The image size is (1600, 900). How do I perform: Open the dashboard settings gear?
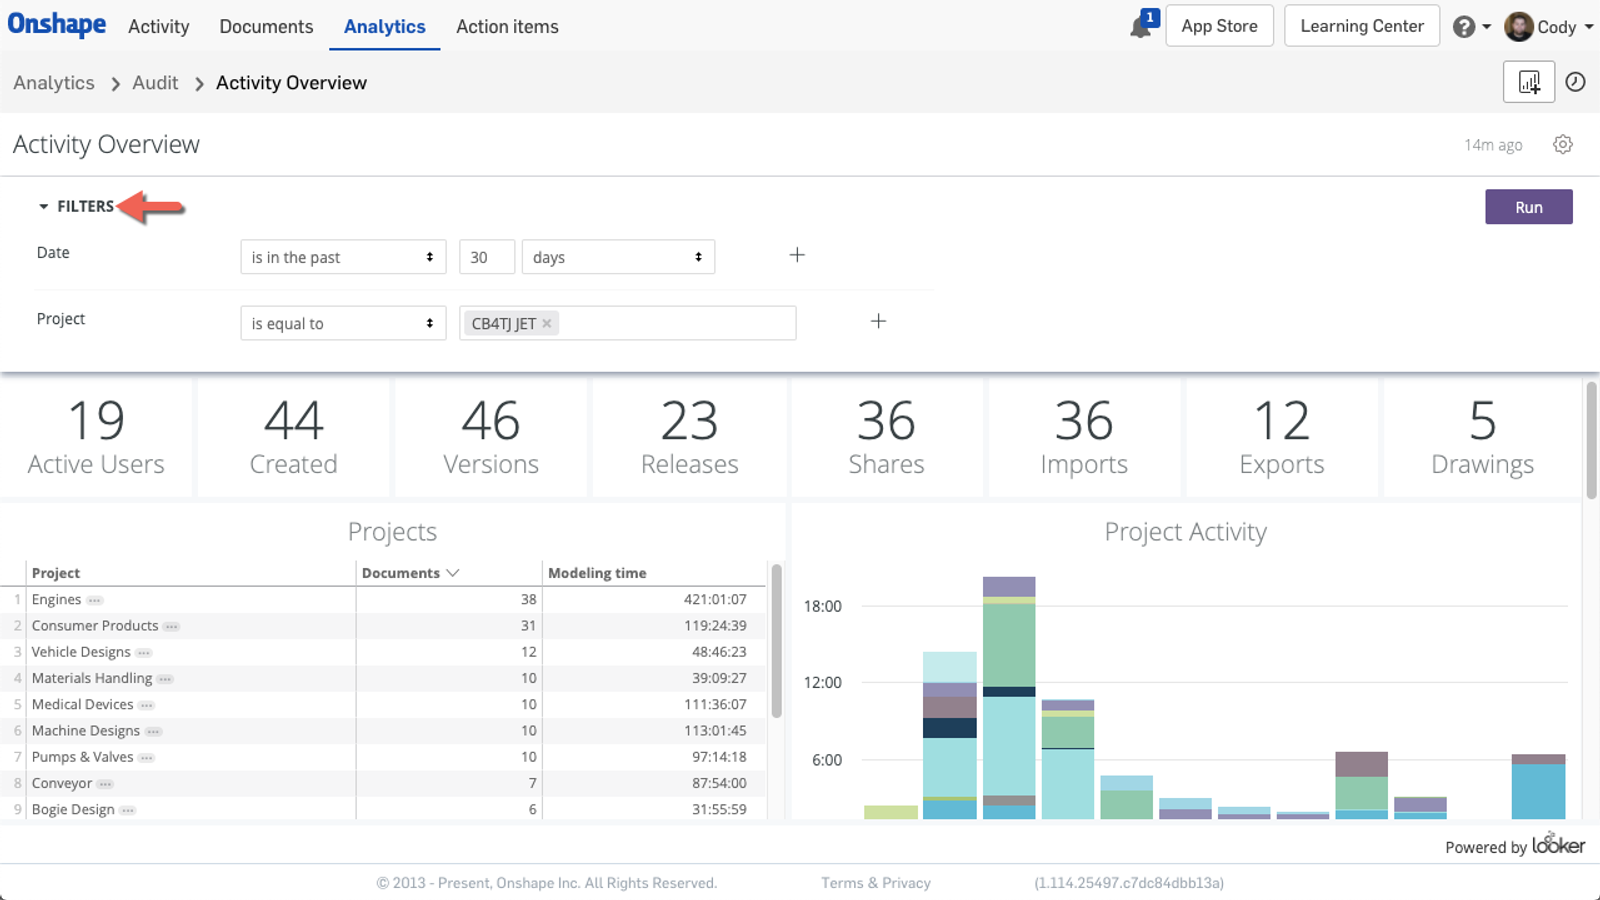1562,145
